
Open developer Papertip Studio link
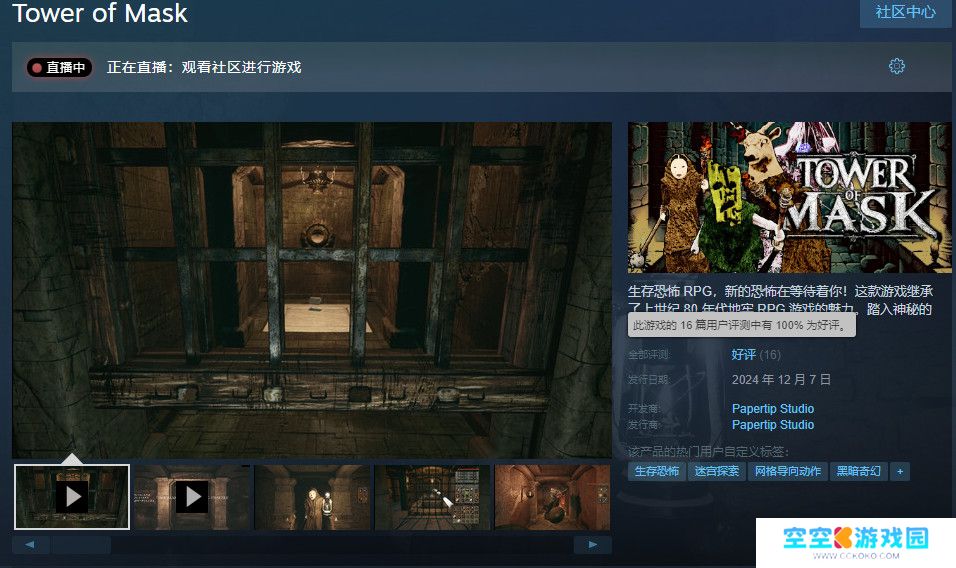(x=773, y=408)
